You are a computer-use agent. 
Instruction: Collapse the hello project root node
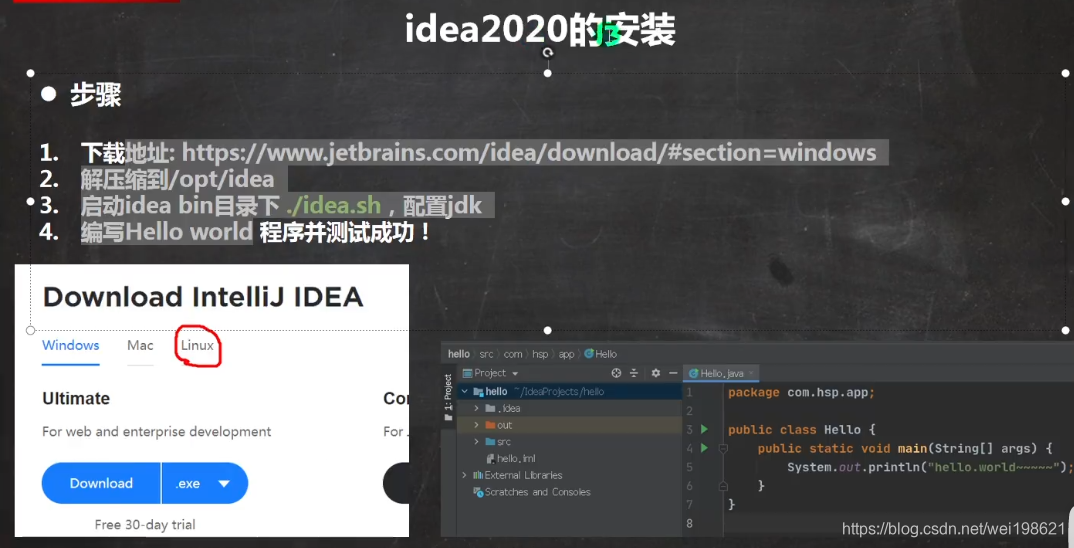(x=464, y=391)
